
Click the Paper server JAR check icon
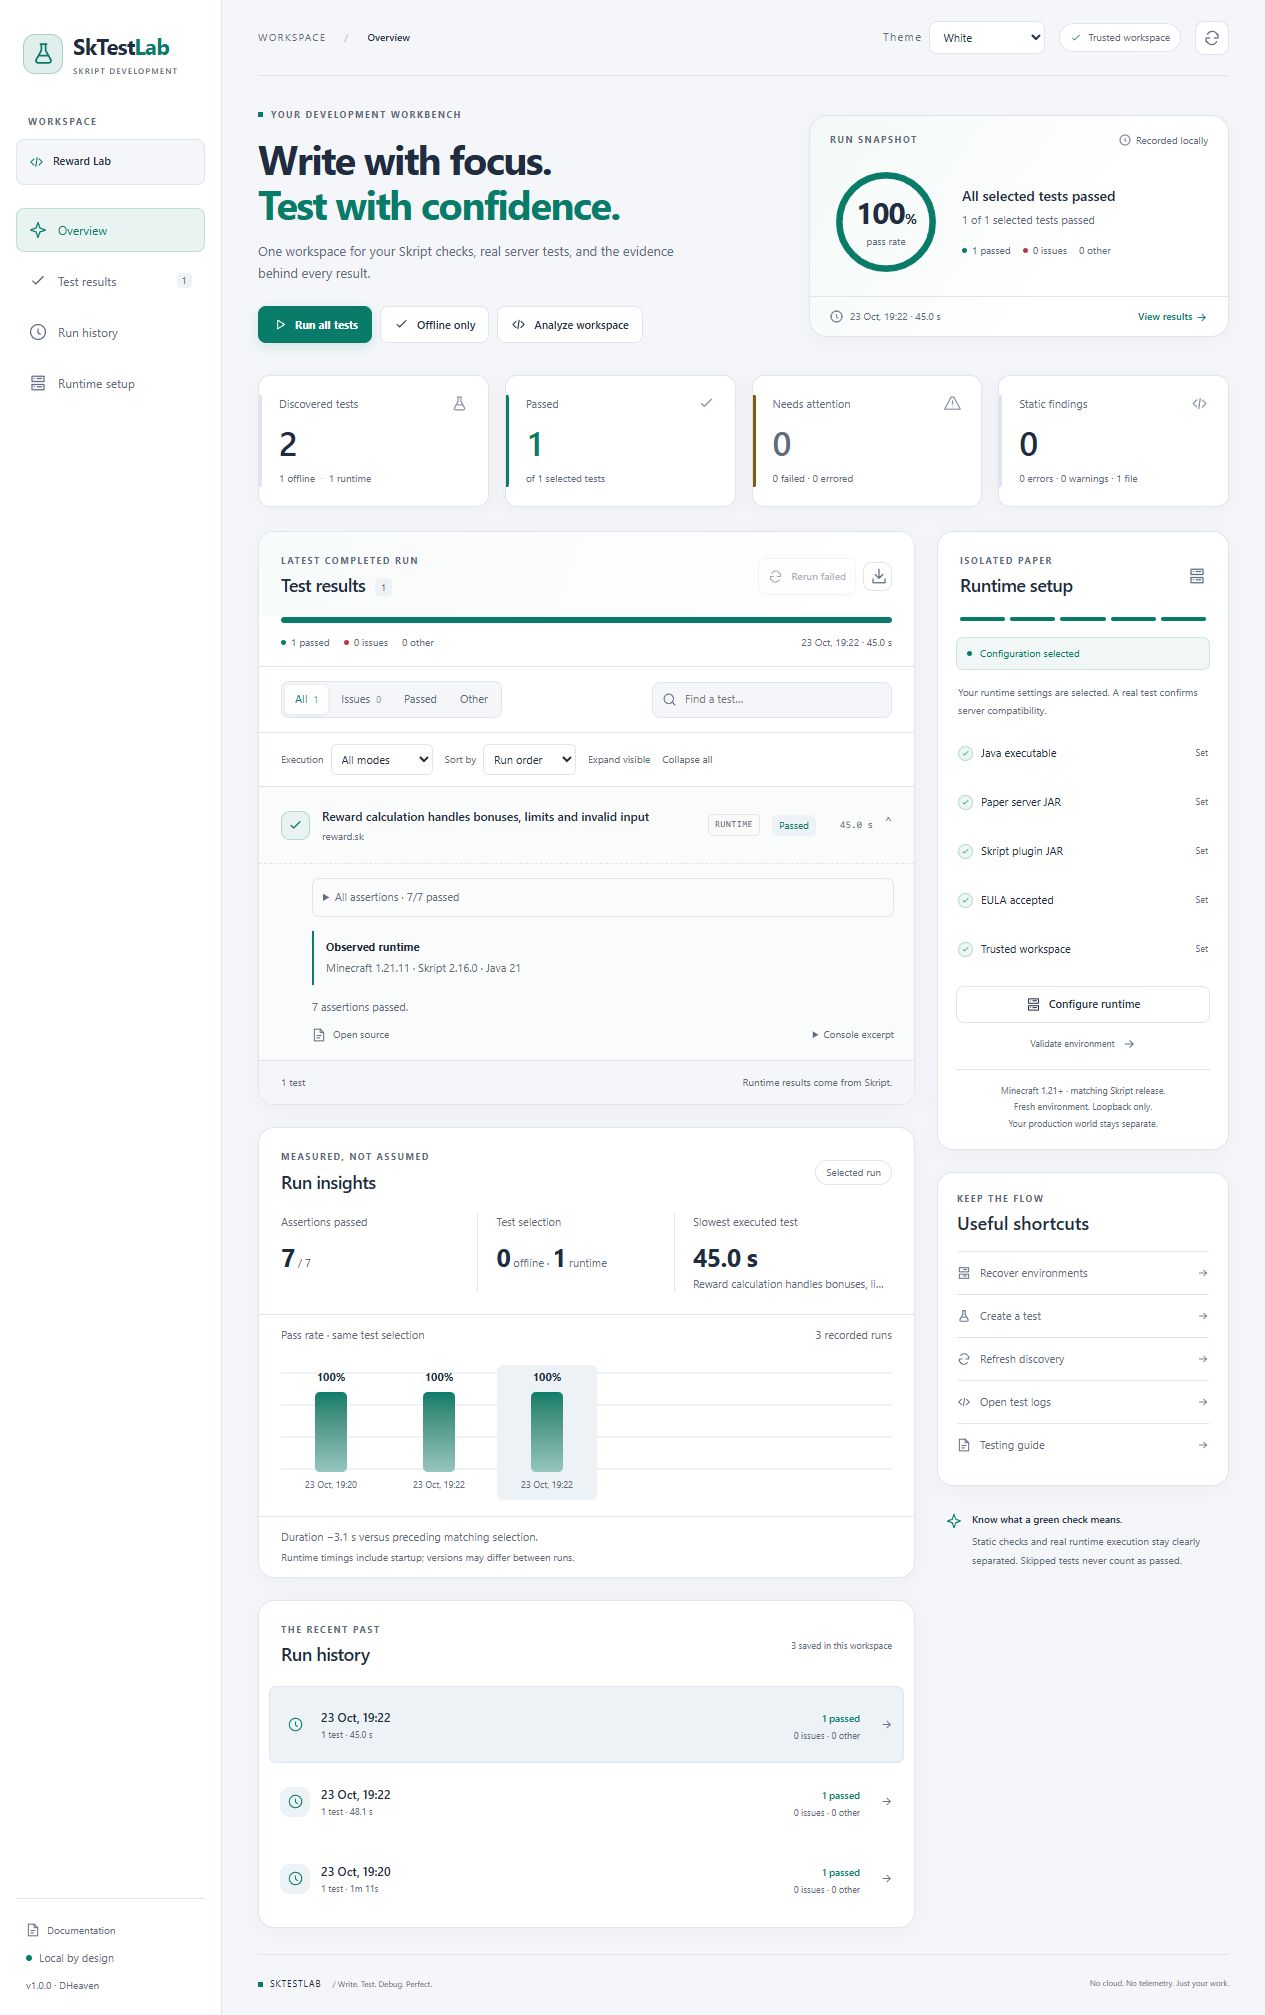965,802
